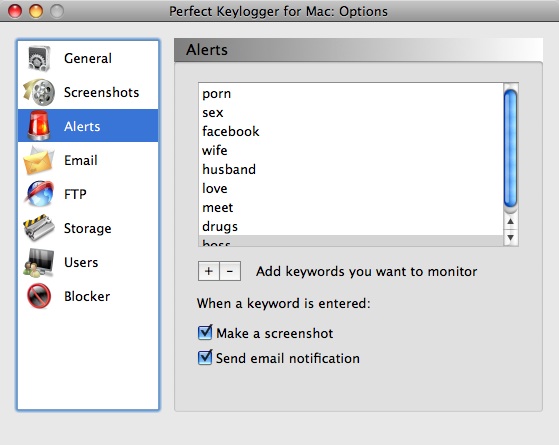Minimize window with the yellow button
The width and height of the screenshot is (559, 445).
click(x=36, y=11)
